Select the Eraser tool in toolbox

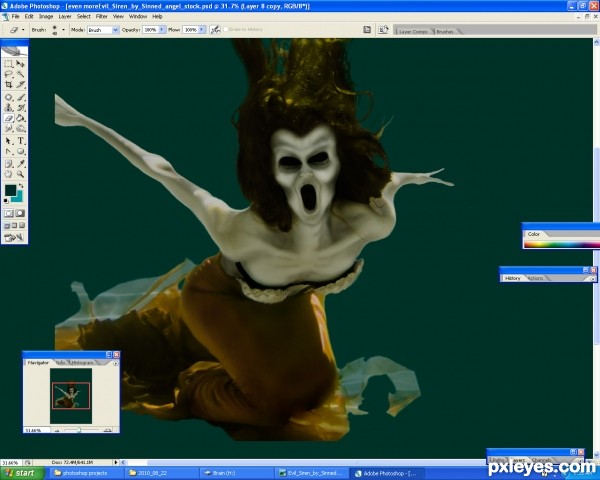pyautogui.click(x=8, y=118)
